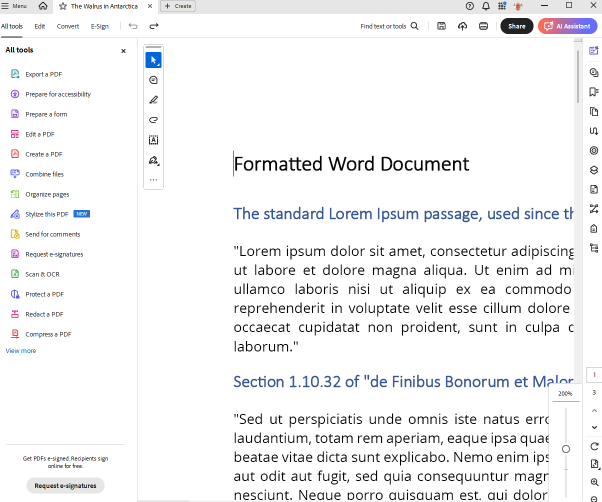
Task: Click the Share button
Action: coord(516,26)
